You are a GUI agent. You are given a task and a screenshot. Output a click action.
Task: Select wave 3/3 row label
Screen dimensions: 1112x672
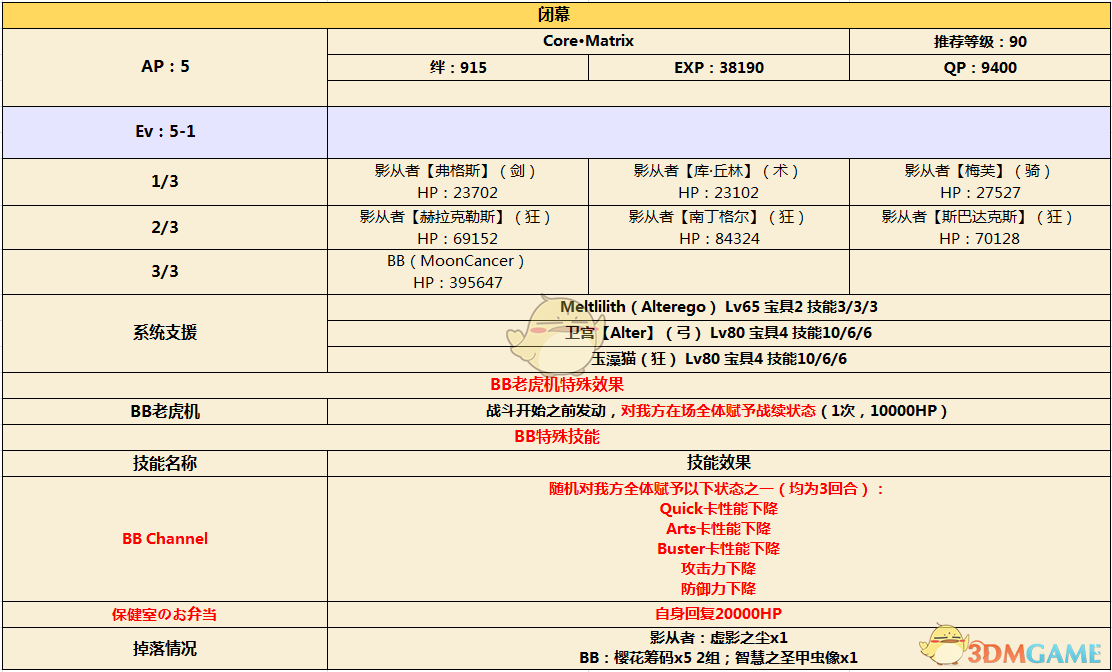coord(165,271)
